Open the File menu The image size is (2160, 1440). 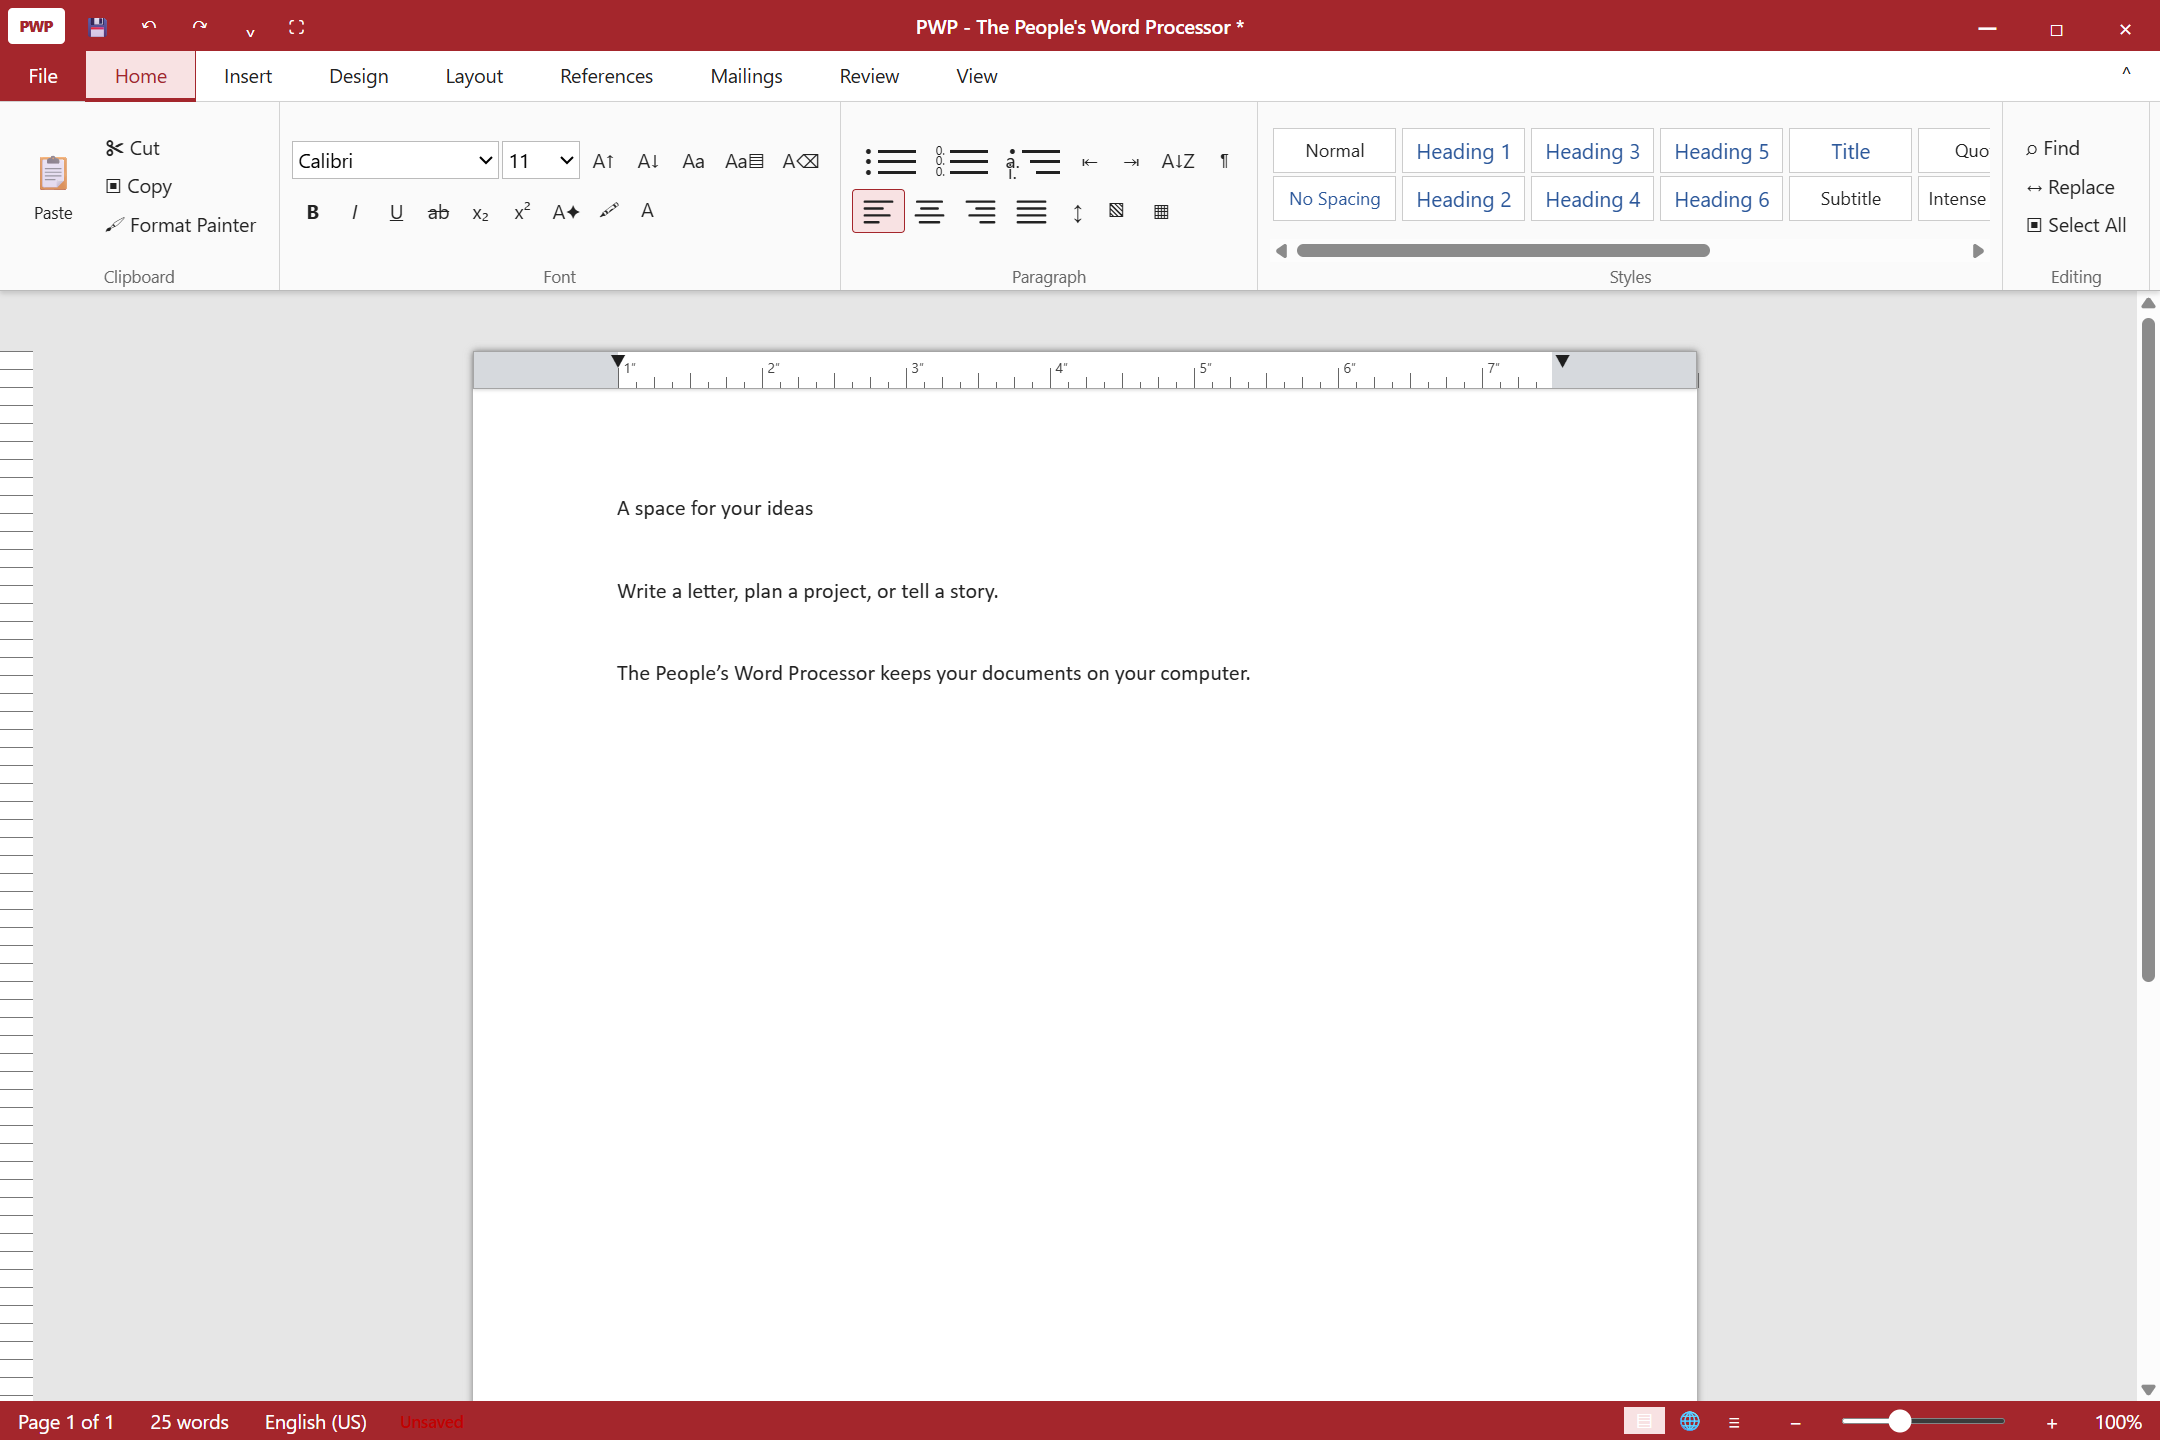pyautogui.click(x=43, y=76)
